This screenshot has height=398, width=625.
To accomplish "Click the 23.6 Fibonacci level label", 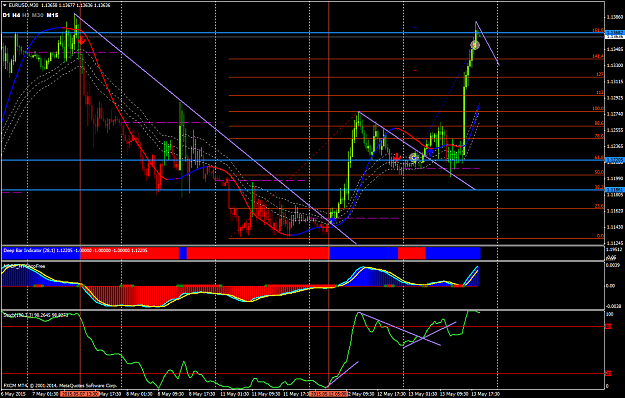I will click(x=599, y=206).
